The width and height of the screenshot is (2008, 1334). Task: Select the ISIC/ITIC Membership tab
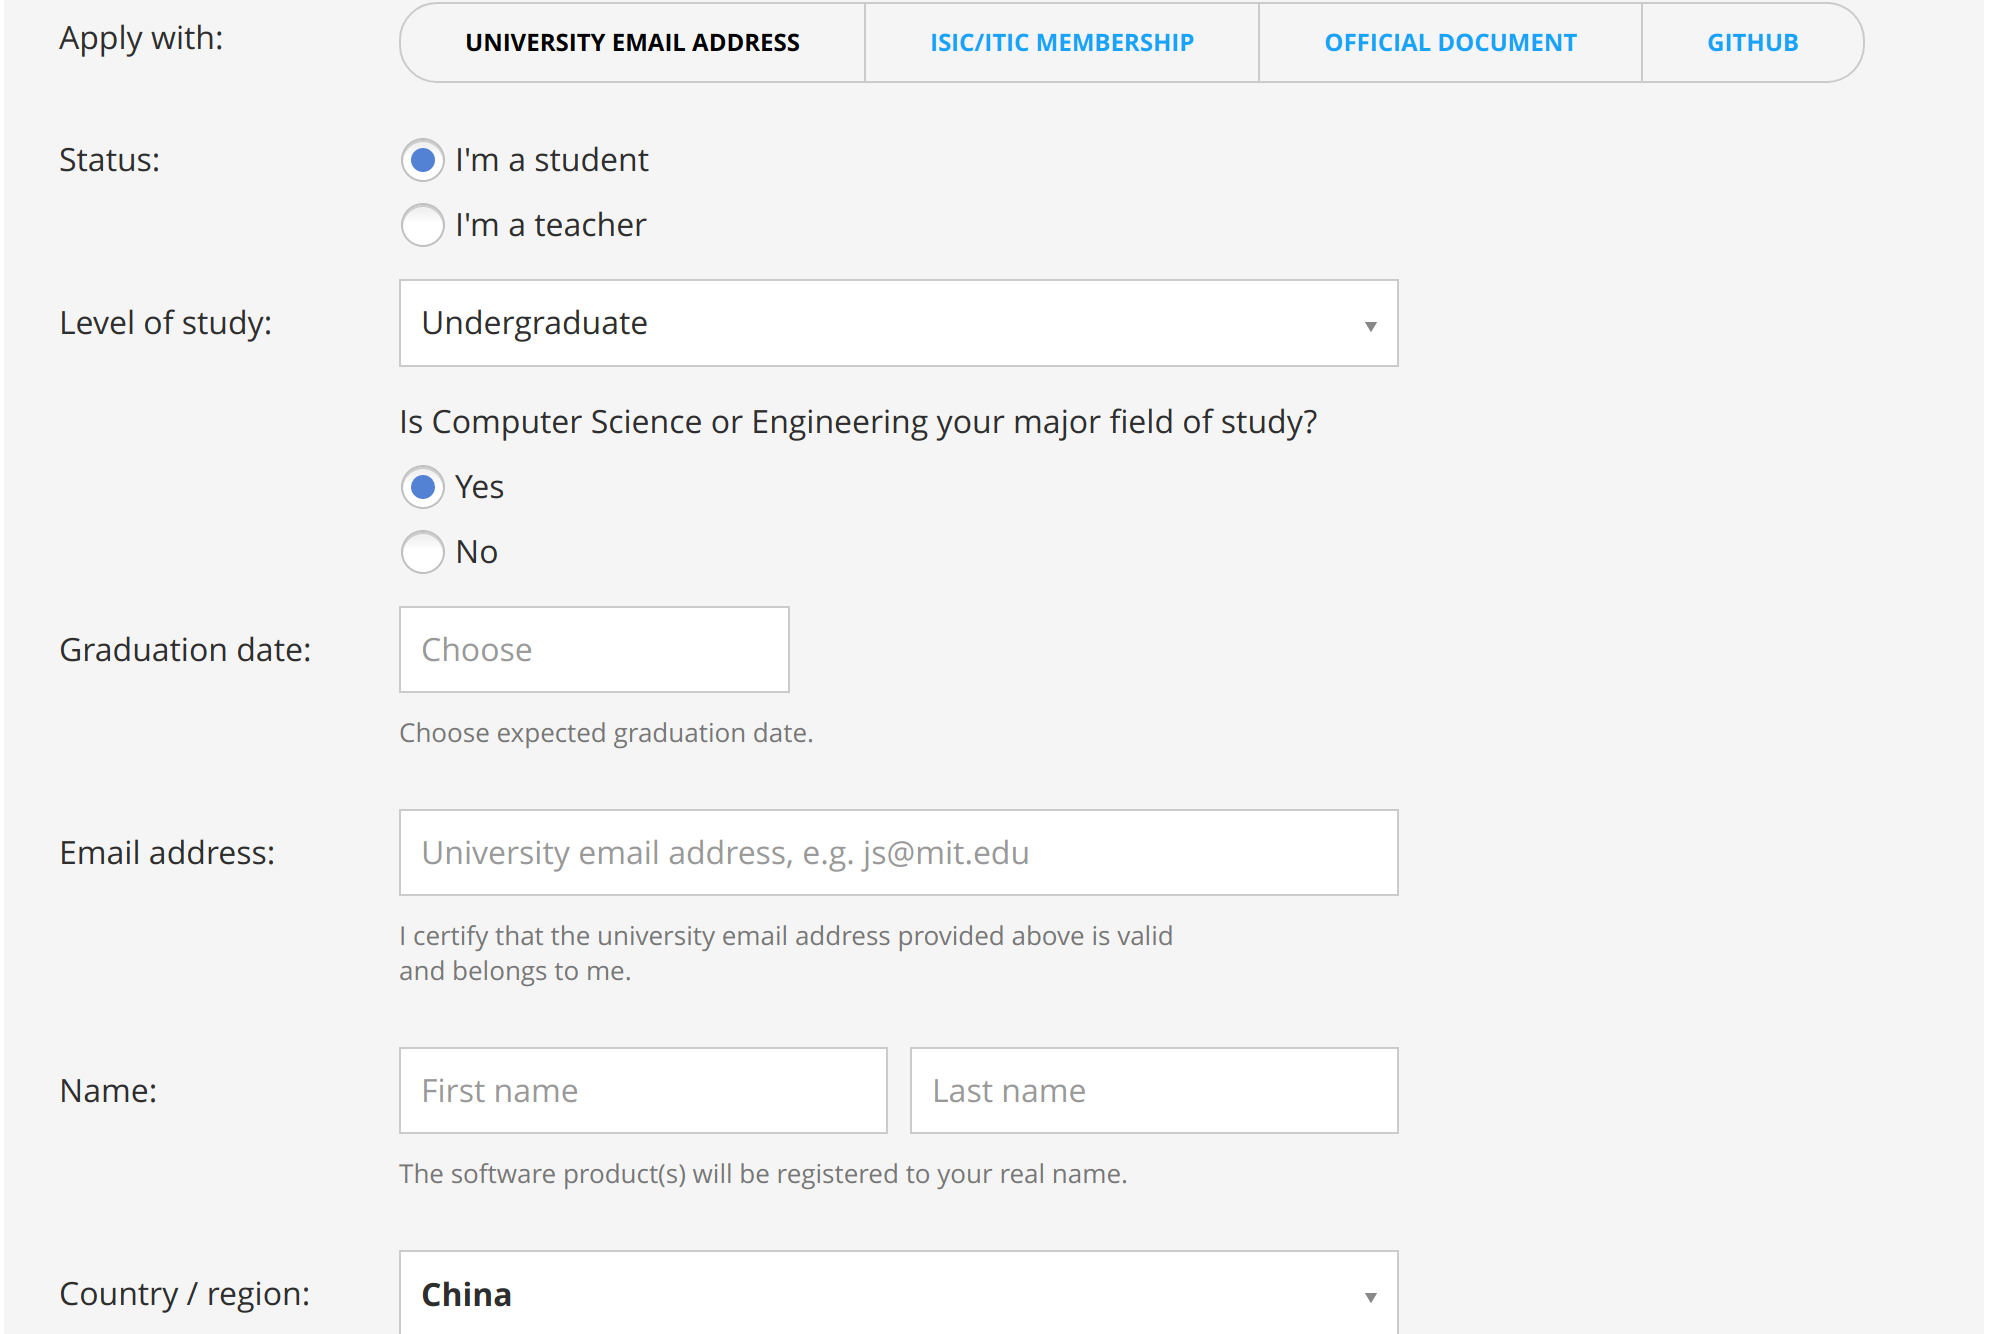pyautogui.click(x=1061, y=43)
